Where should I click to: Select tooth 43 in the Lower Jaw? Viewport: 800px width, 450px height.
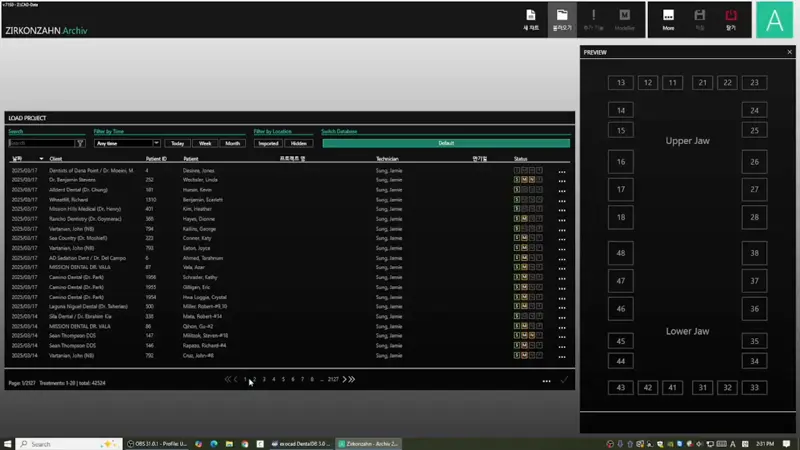620,388
